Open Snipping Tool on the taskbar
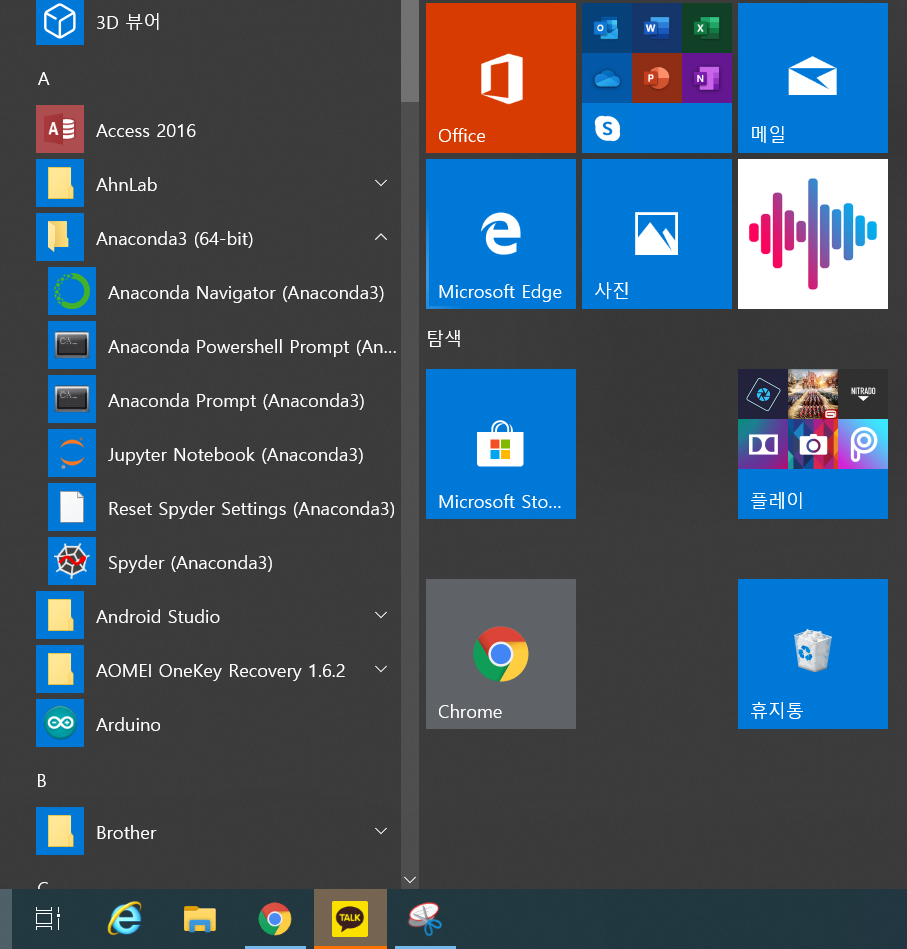The width and height of the screenshot is (907, 949). point(425,918)
